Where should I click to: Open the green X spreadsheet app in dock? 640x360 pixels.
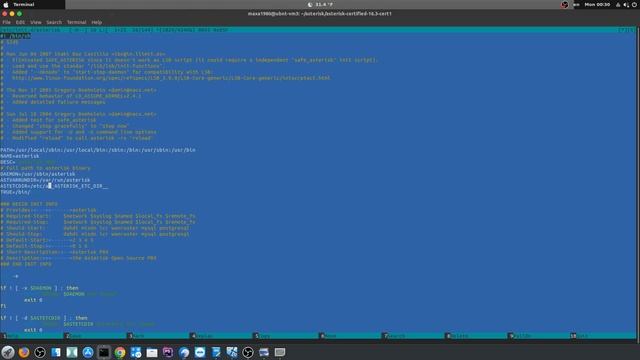click(72, 352)
